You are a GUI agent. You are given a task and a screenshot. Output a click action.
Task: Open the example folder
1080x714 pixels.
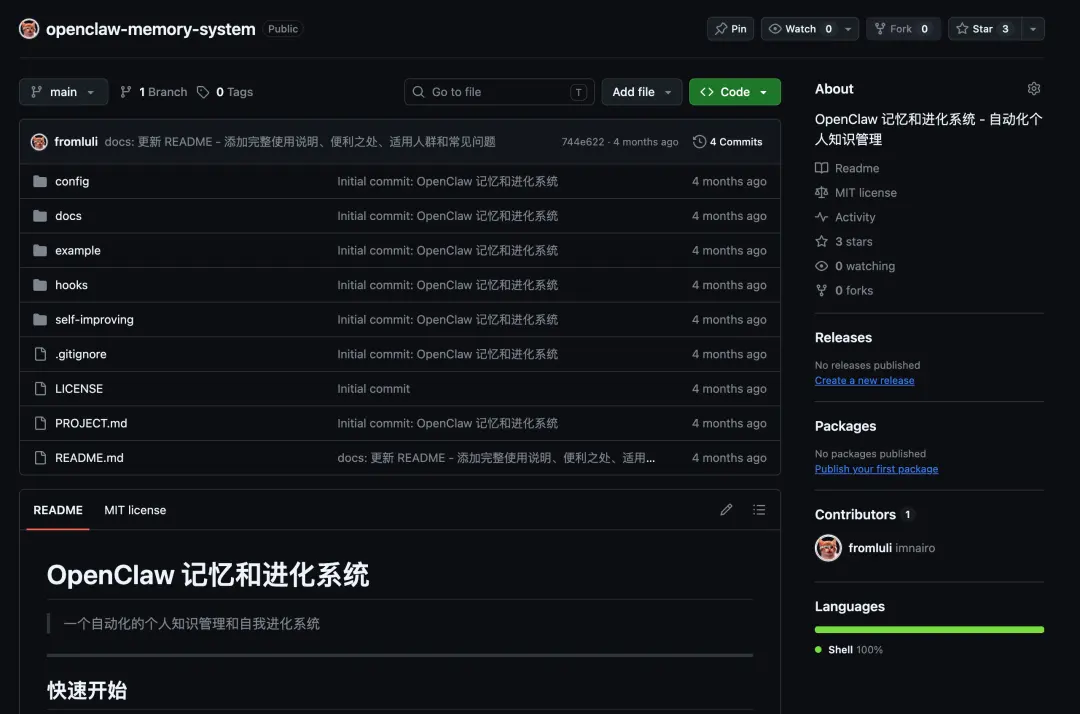[x=78, y=251]
